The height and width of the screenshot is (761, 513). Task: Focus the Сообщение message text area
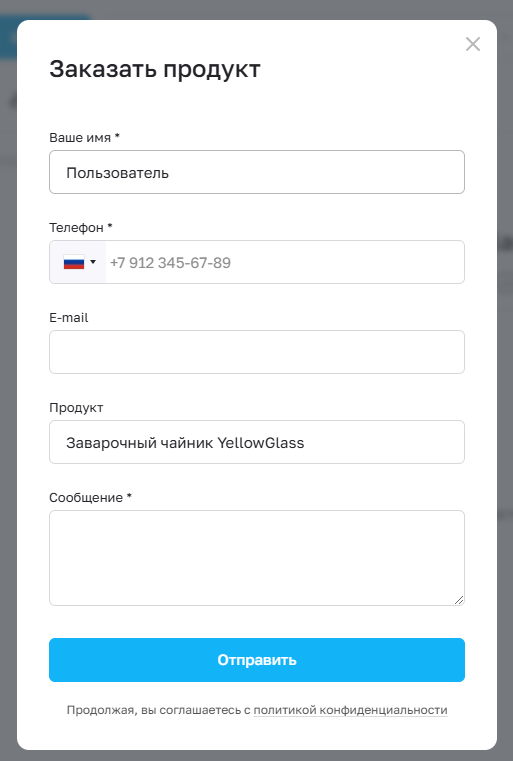257,558
